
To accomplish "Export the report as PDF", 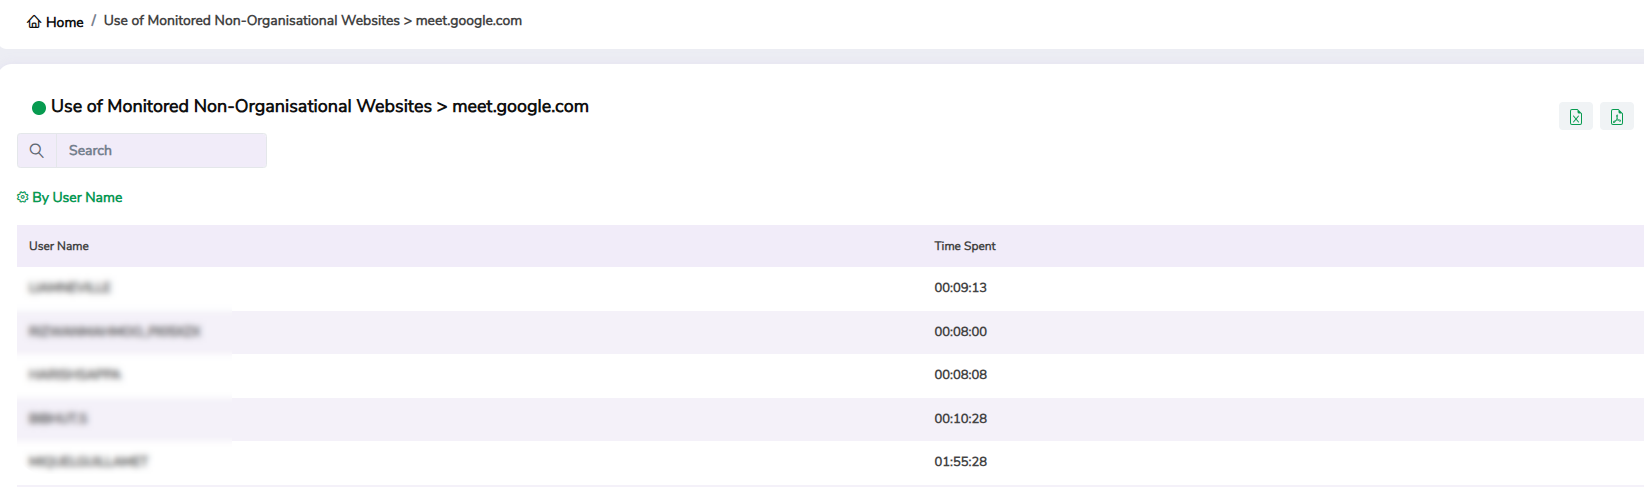I will pyautogui.click(x=1616, y=117).
